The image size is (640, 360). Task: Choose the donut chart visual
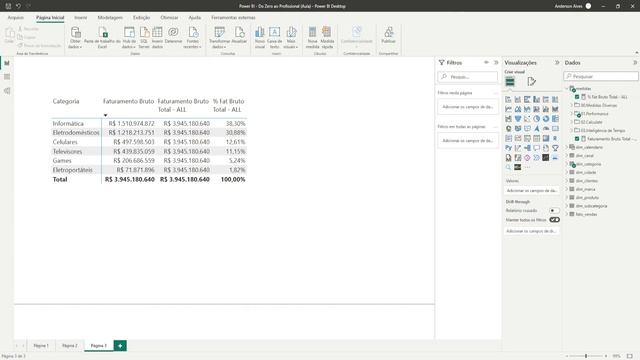pos(546,119)
